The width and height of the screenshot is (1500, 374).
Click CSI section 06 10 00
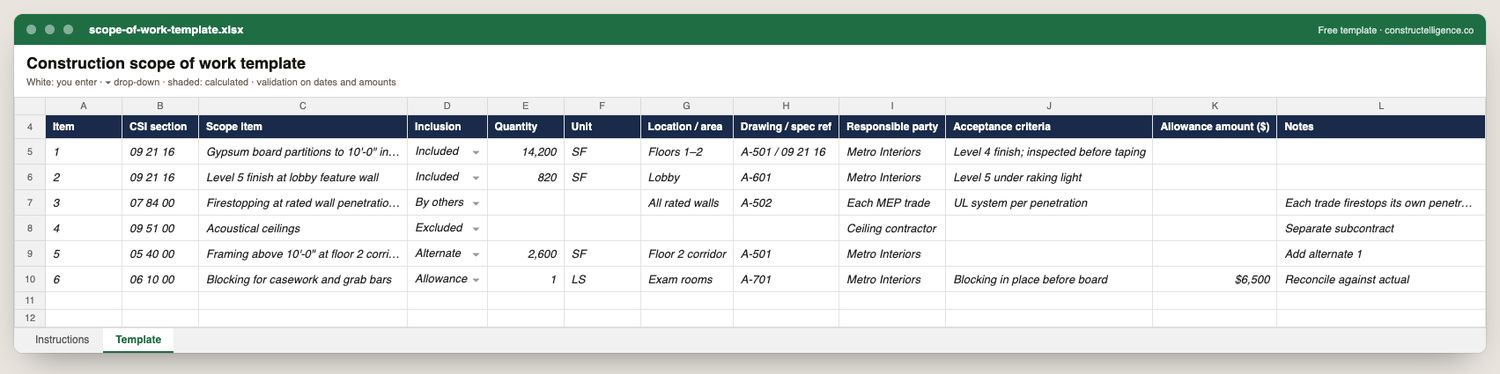(x=160, y=280)
